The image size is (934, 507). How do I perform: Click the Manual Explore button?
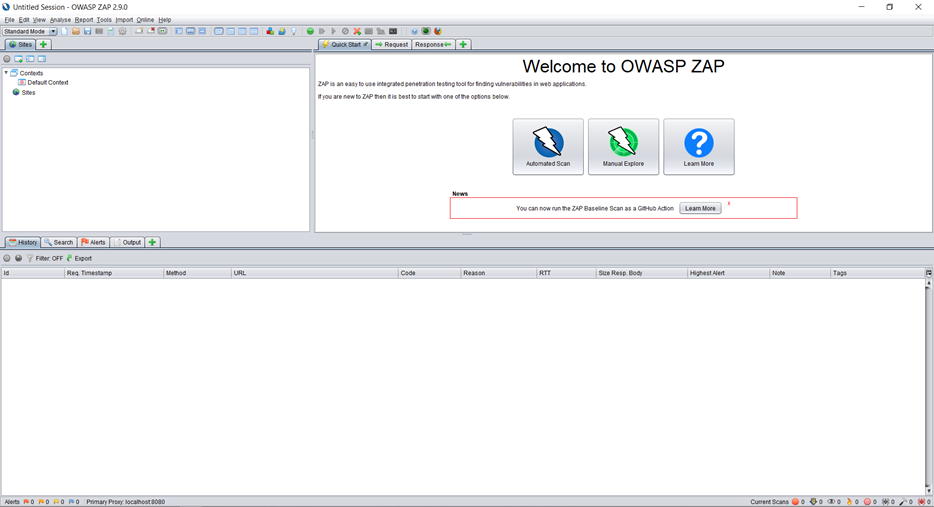tap(623, 147)
